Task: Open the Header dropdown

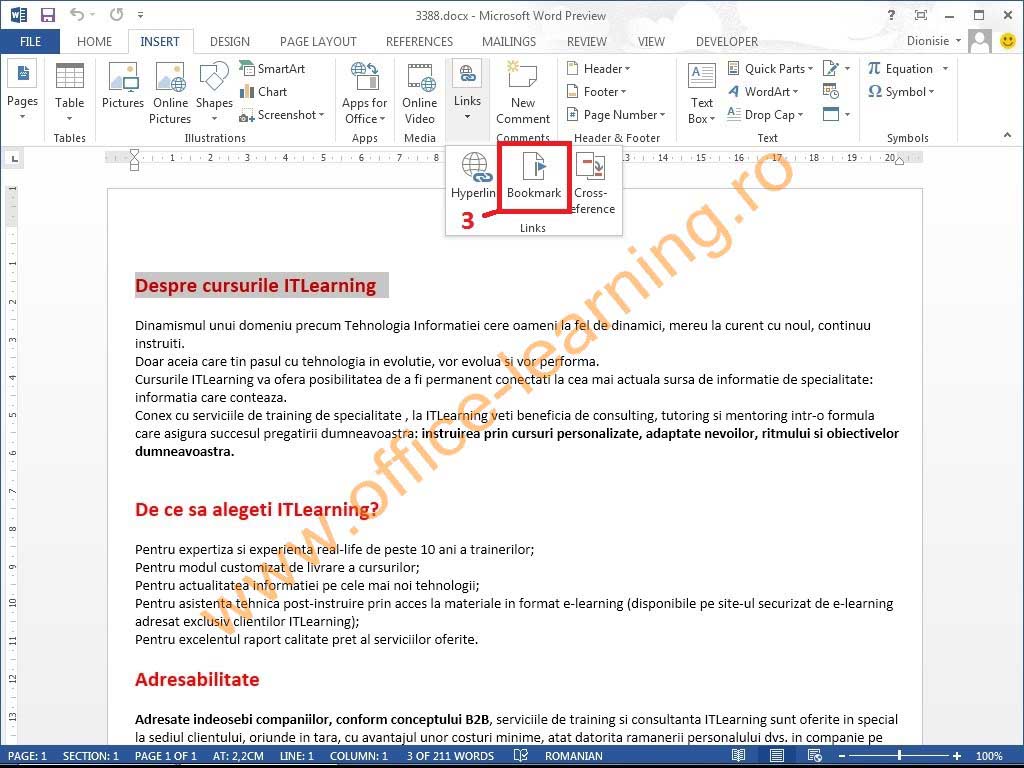Action: [598, 69]
